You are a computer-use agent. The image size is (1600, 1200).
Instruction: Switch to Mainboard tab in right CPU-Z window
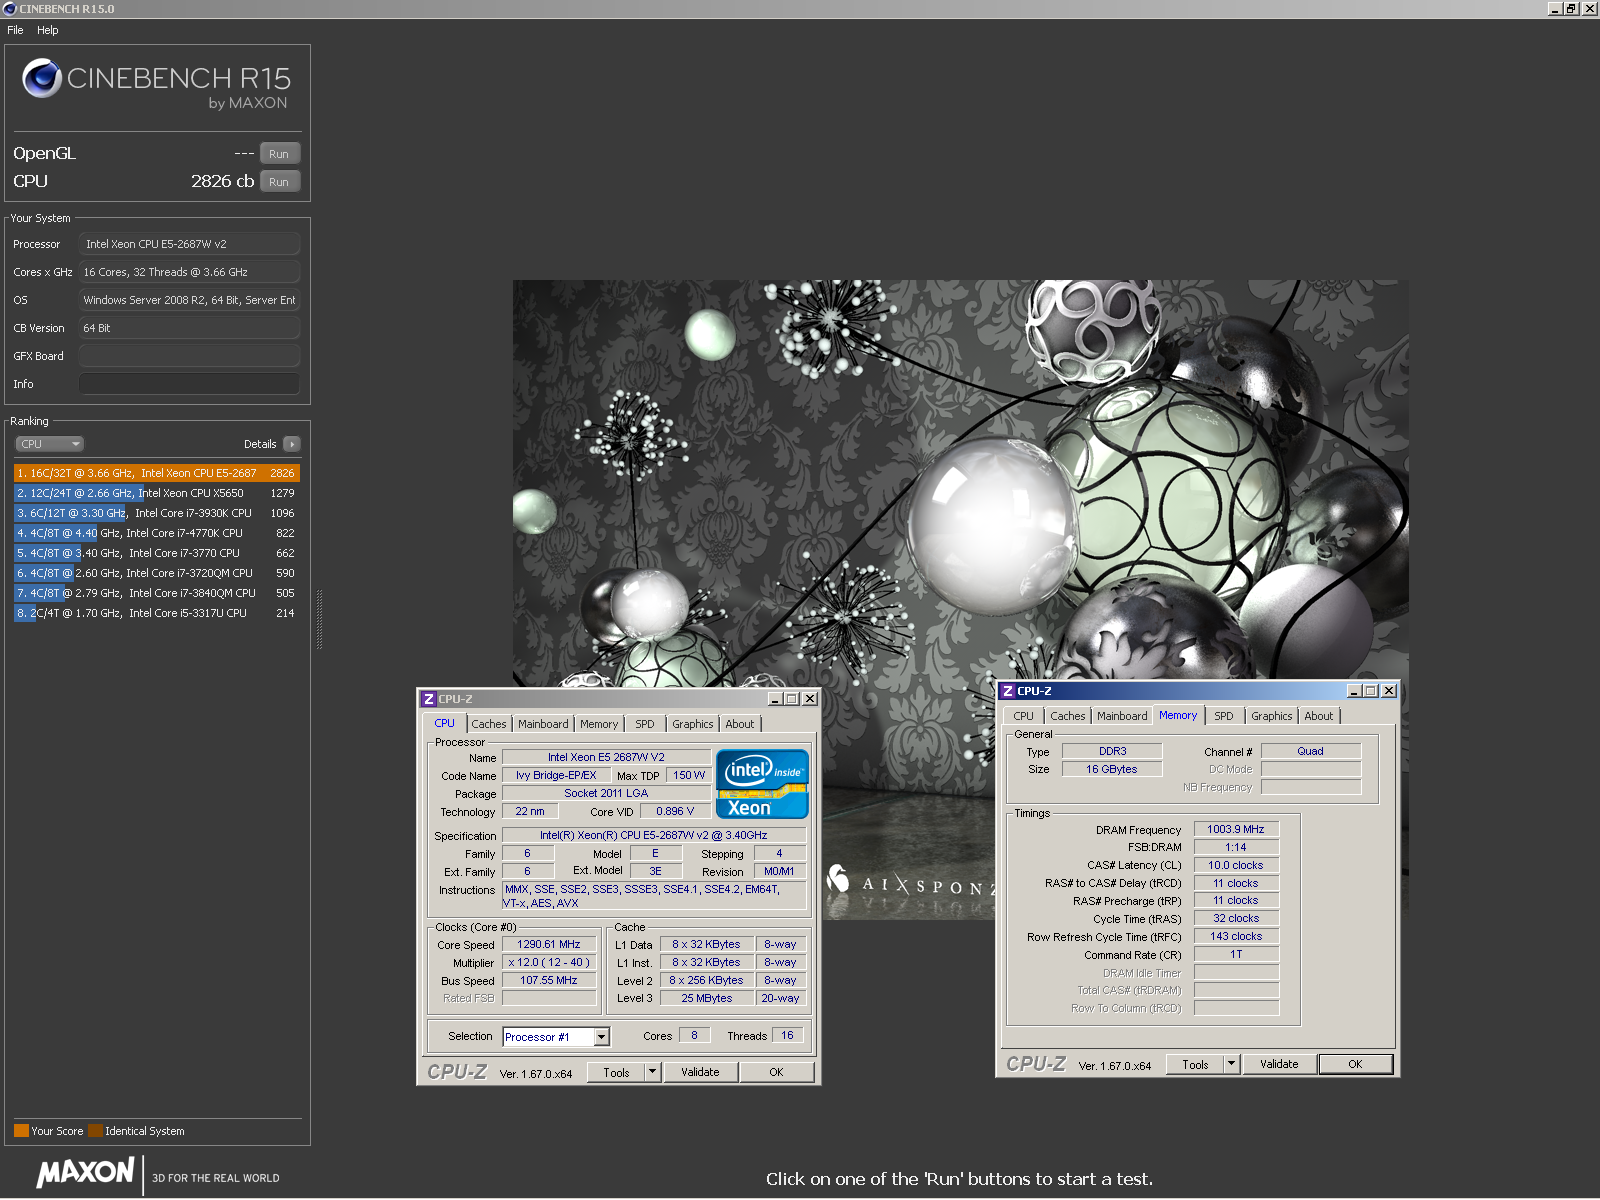pos(1122,716)
